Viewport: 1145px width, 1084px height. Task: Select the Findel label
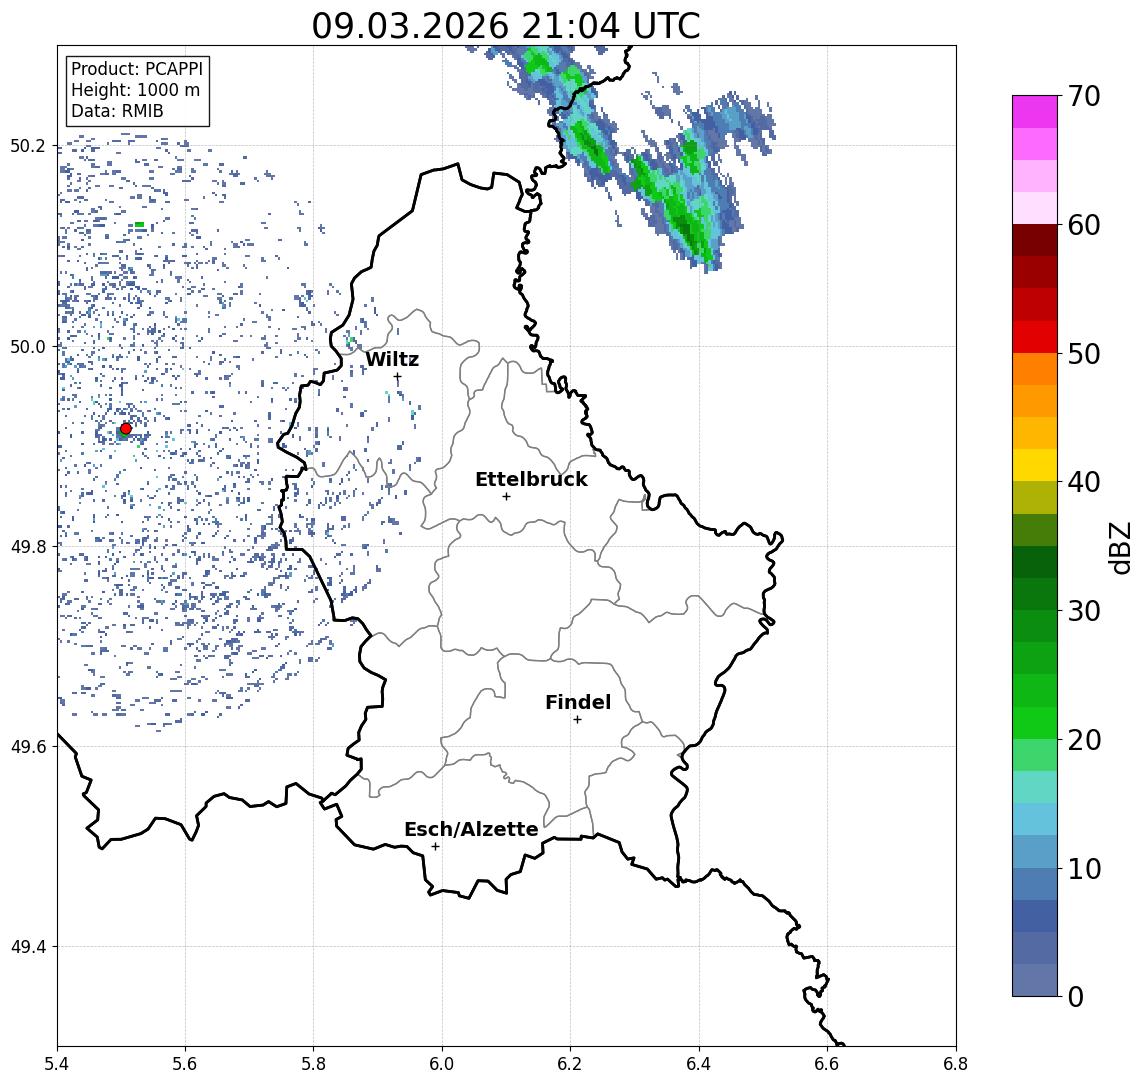578,702
